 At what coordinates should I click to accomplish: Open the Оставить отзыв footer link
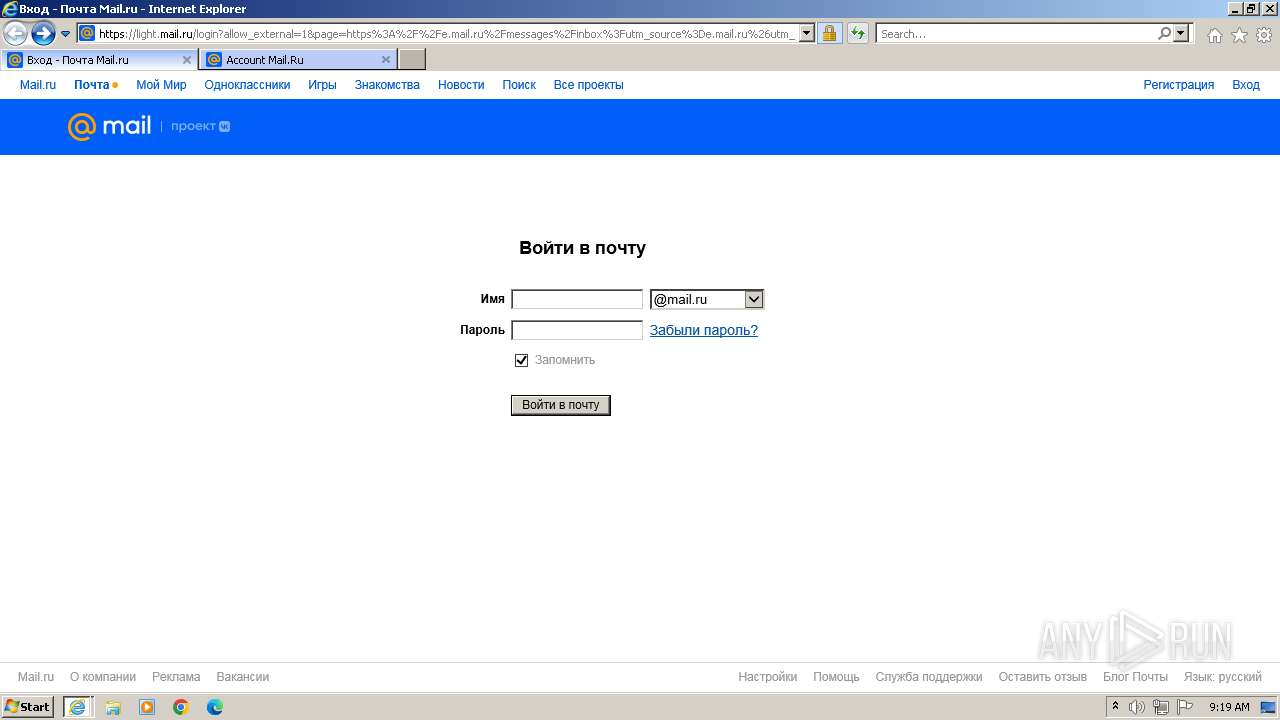(1043, 677)
